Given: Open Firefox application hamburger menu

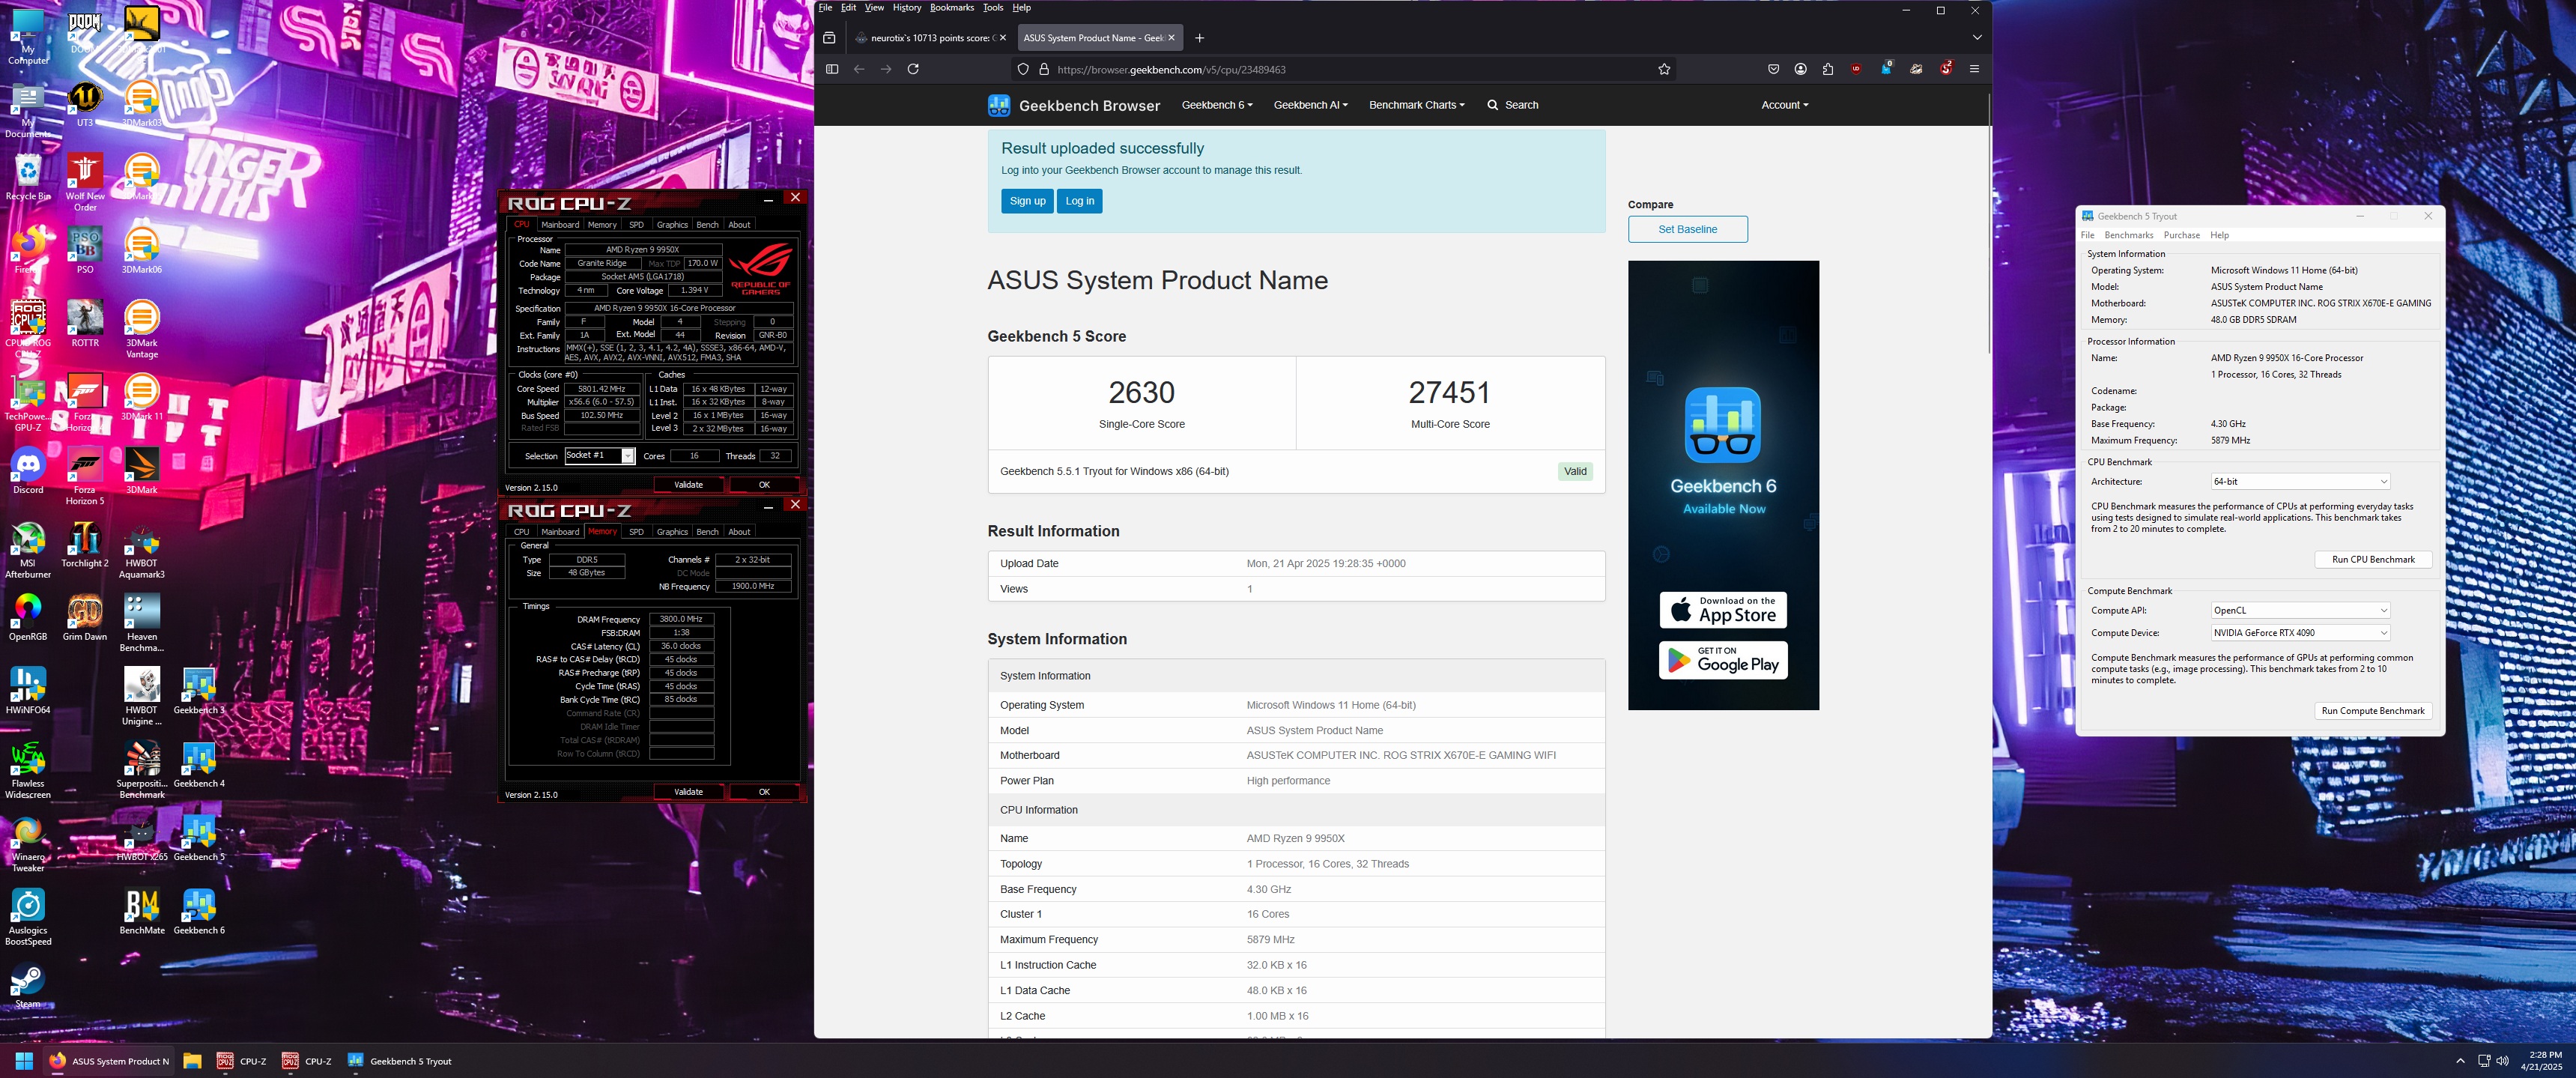Looking at the screenshot, I should [x=1974, y=69].
